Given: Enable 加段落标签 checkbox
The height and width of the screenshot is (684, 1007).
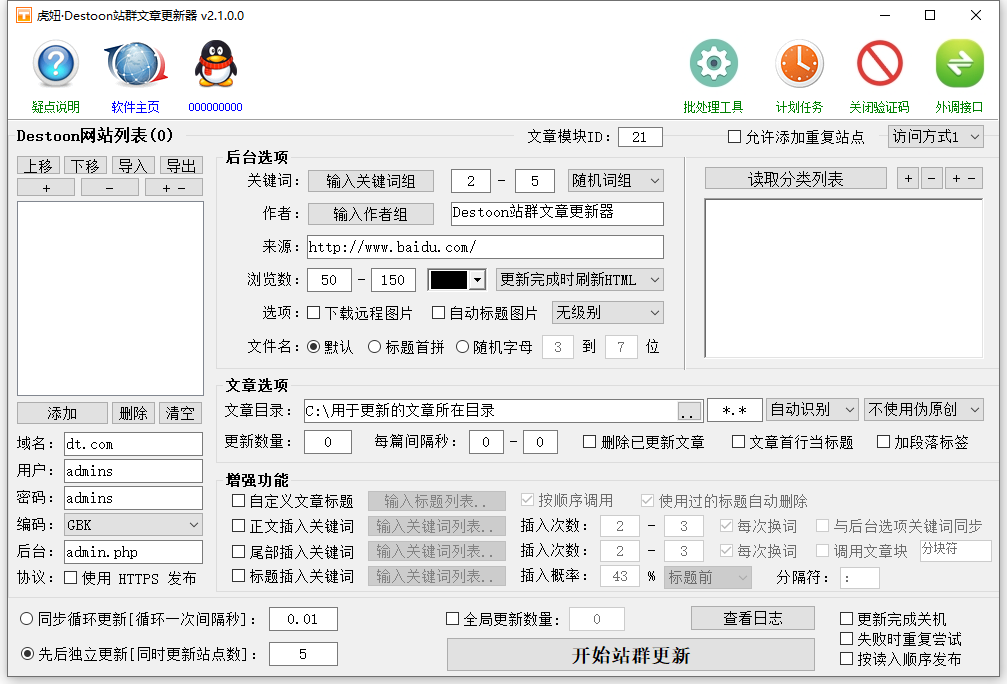Looking at the screenshot, I should tap(883, 442).
